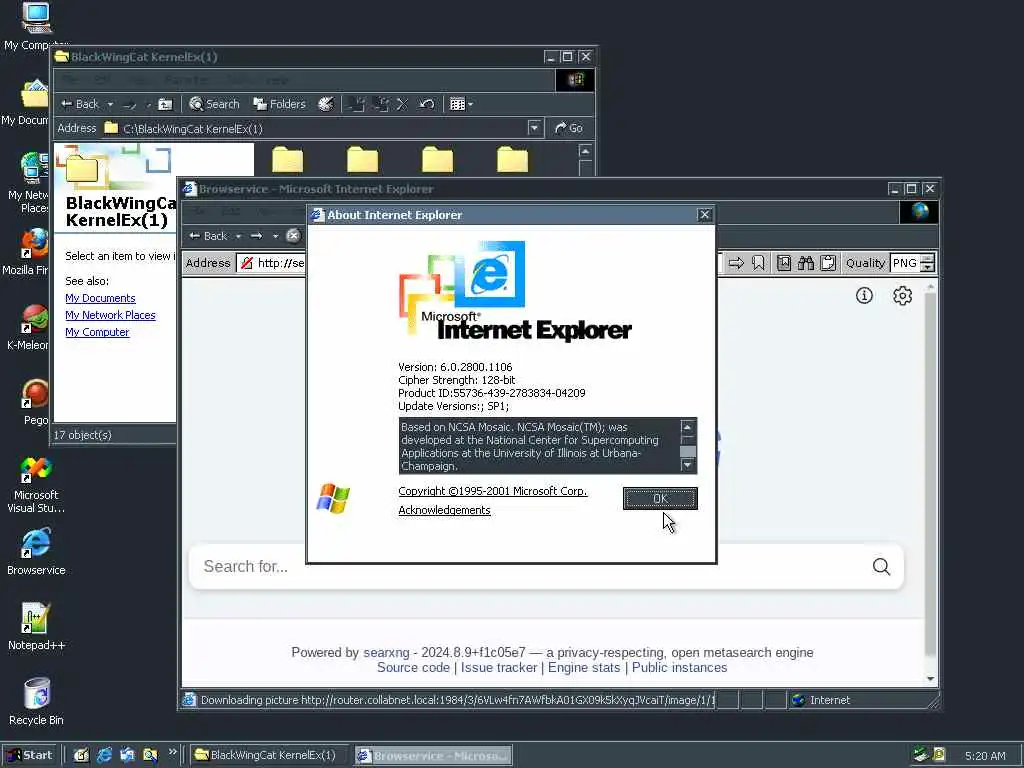
Task: Click the Browservice taskbar button
Action: (433, 756)
